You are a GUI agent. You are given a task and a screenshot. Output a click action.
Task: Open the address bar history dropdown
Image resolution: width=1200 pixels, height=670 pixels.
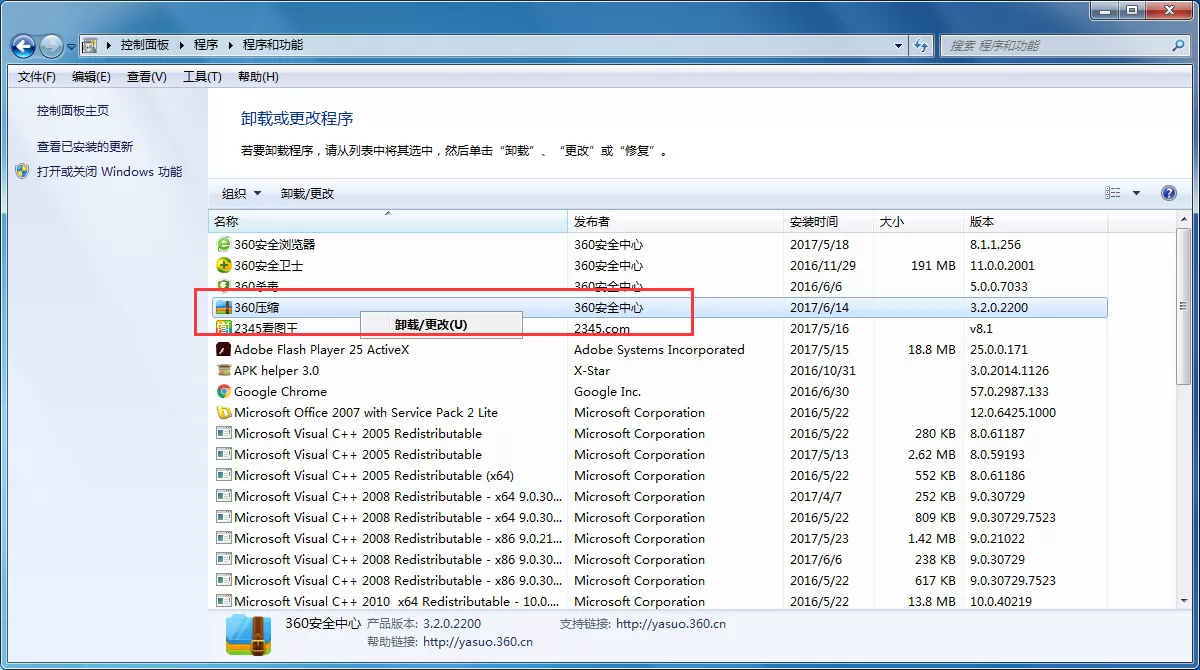tap(900, 46)
